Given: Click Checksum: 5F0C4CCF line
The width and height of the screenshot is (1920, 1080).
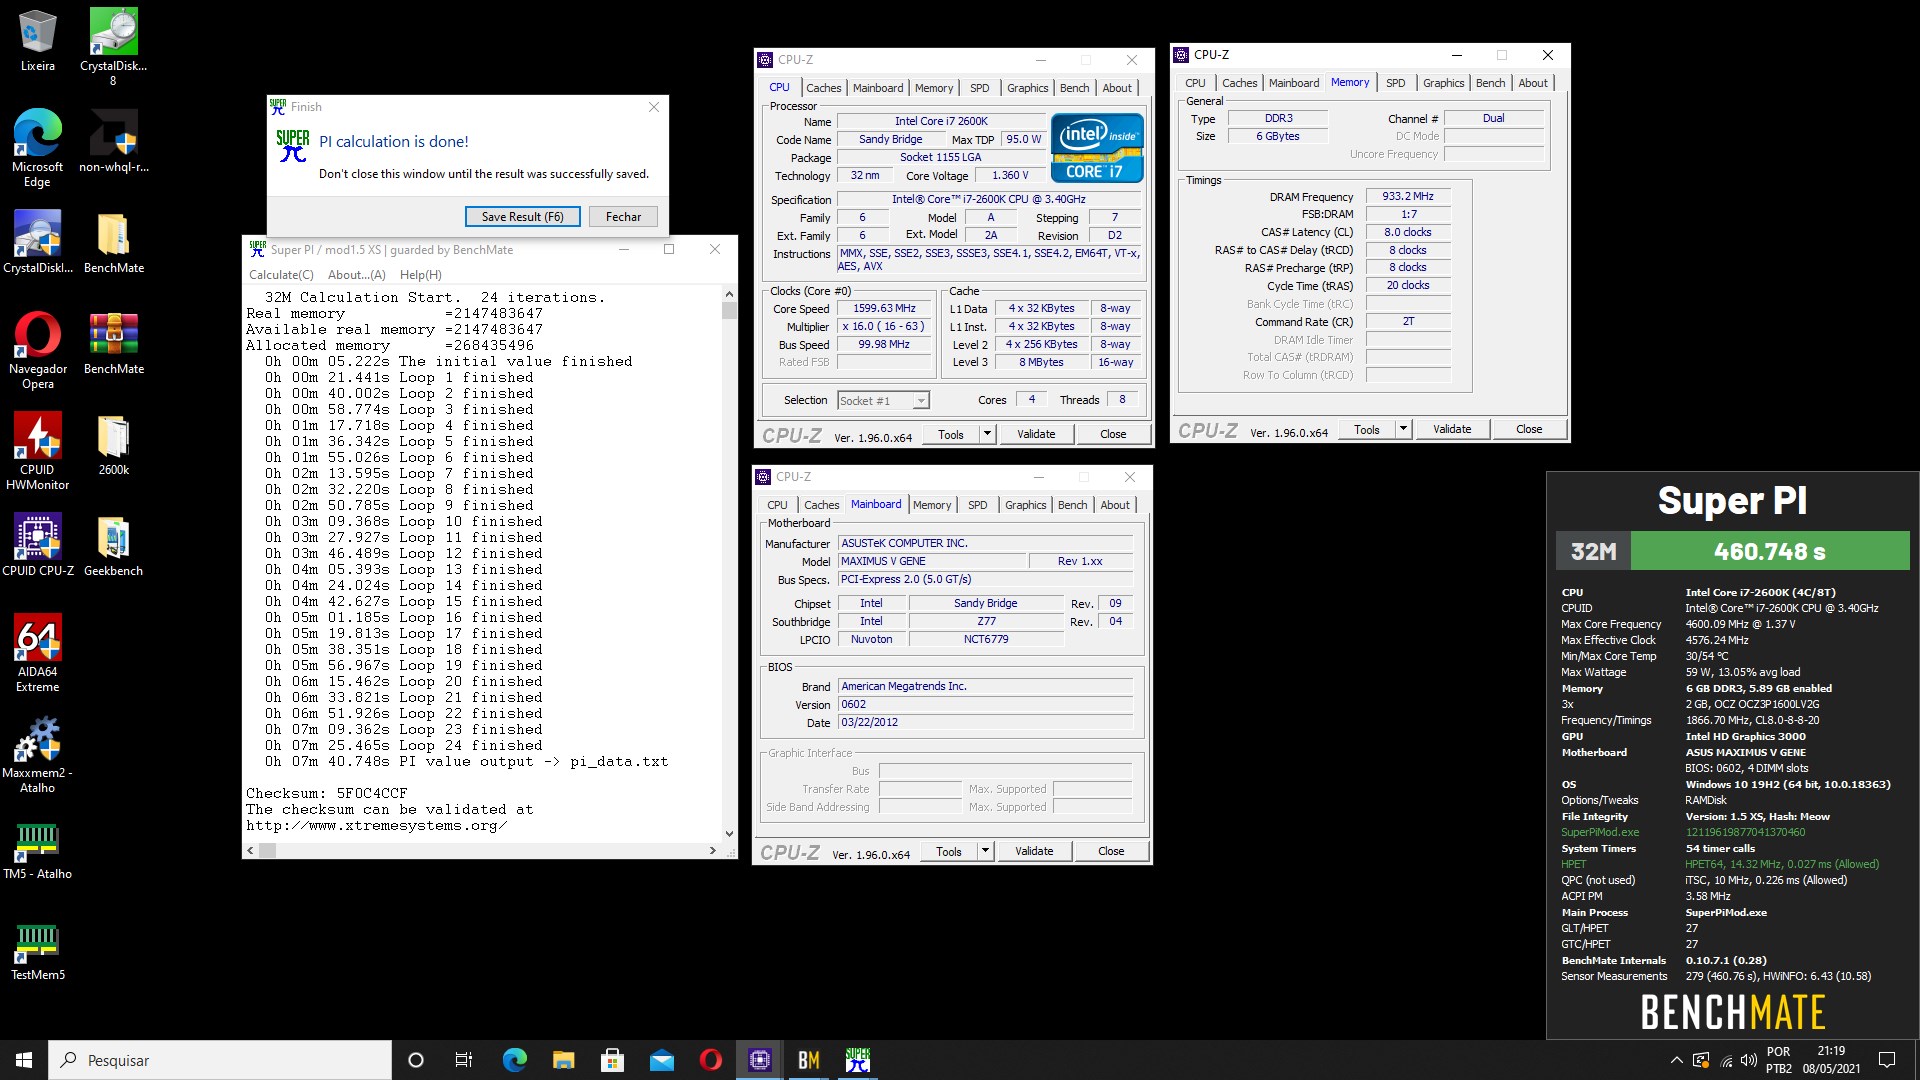Looking at the screenshot, I should [327, 793].
